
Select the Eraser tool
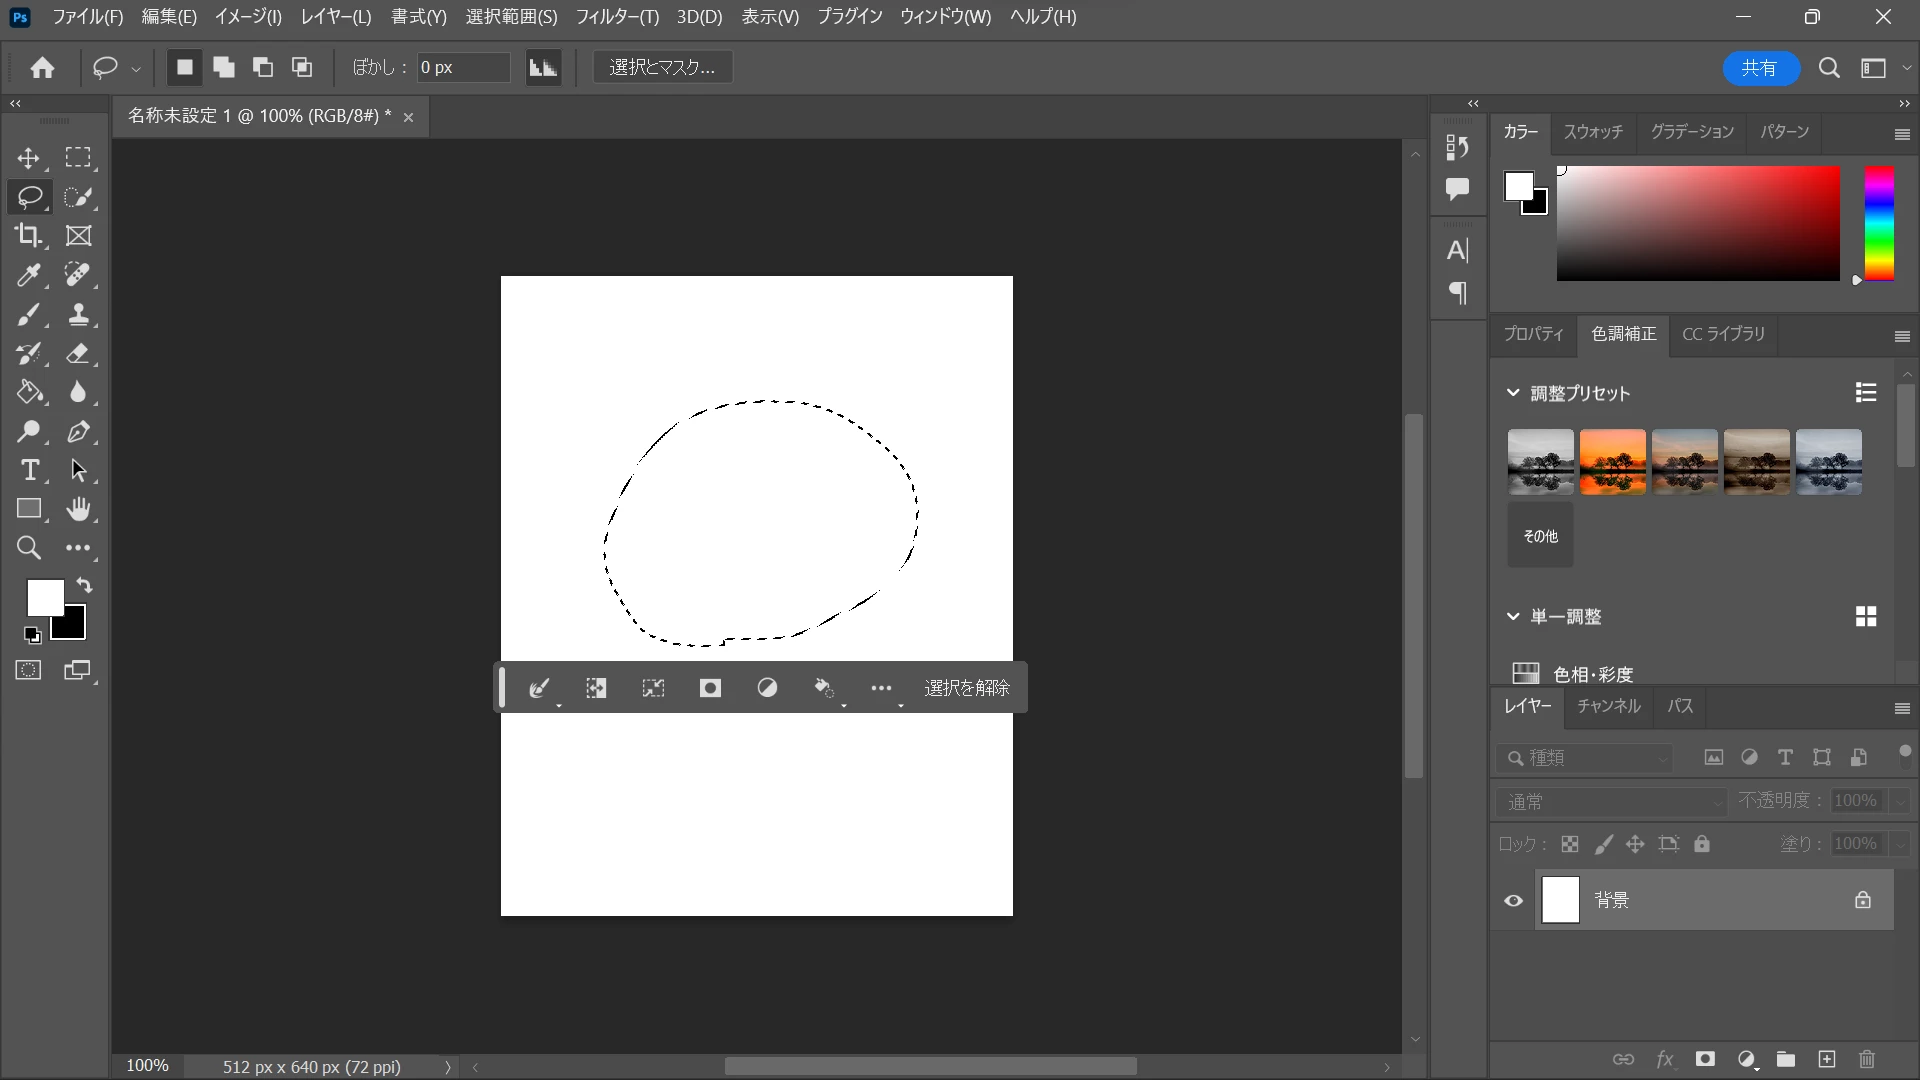(78, 354)
